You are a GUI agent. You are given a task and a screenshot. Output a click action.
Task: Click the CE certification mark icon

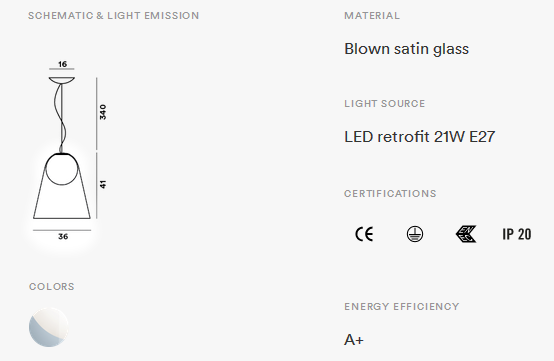pyautogui.click(x=364, y=234)
